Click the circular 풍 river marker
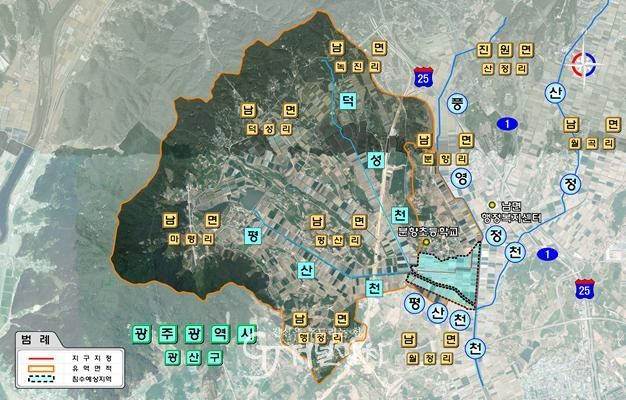Image resolution: width=626 pixels, height=400 pixels. coord(459,103)
